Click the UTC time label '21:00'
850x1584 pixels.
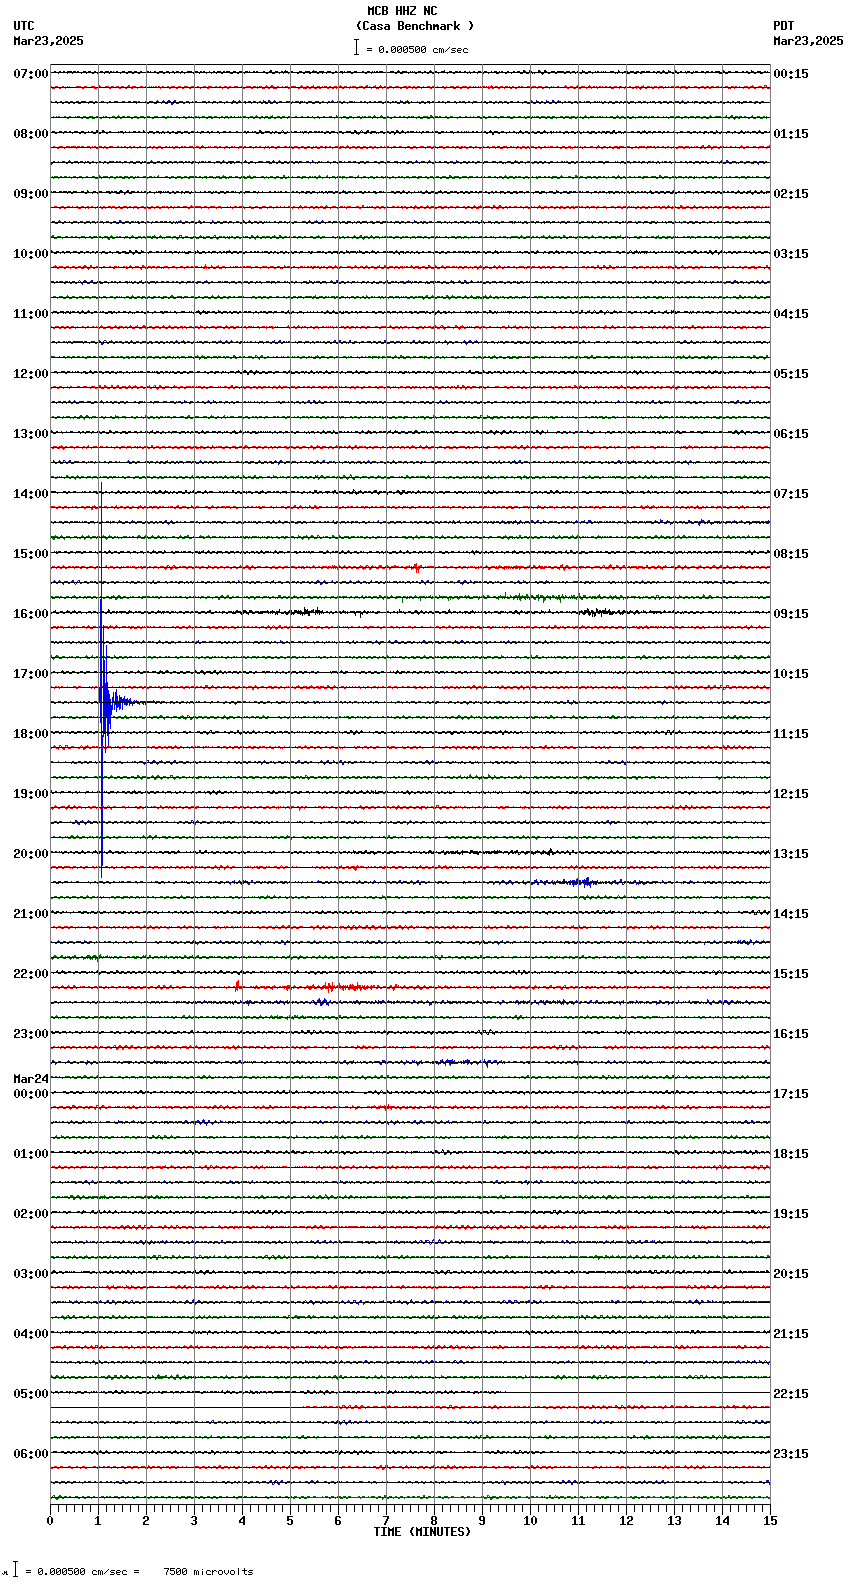(x=31, y=914)
